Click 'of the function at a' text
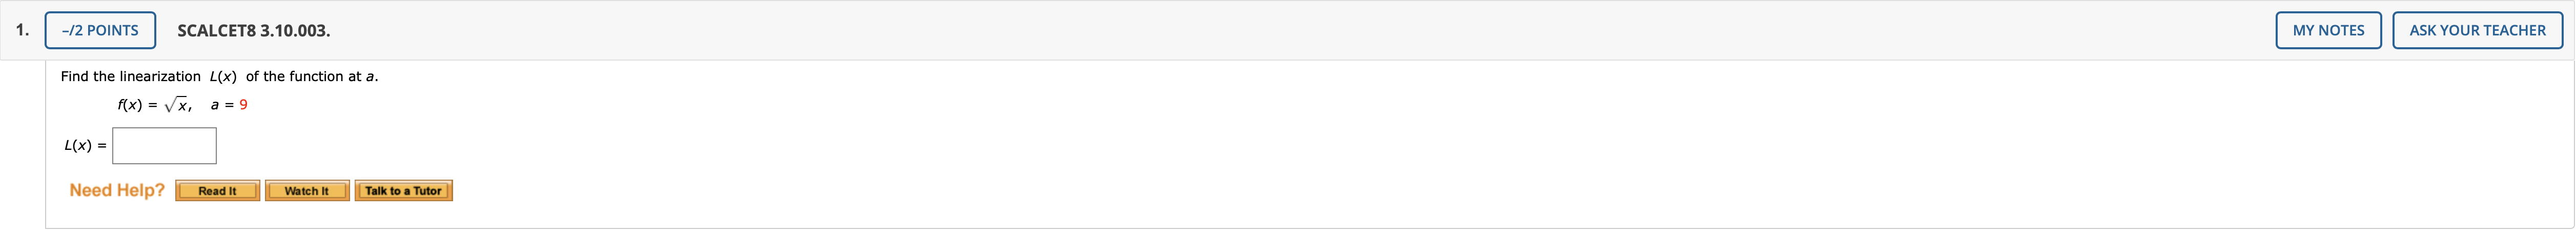Viewport: 2576px width, 231px height. (x=311, y=76)
